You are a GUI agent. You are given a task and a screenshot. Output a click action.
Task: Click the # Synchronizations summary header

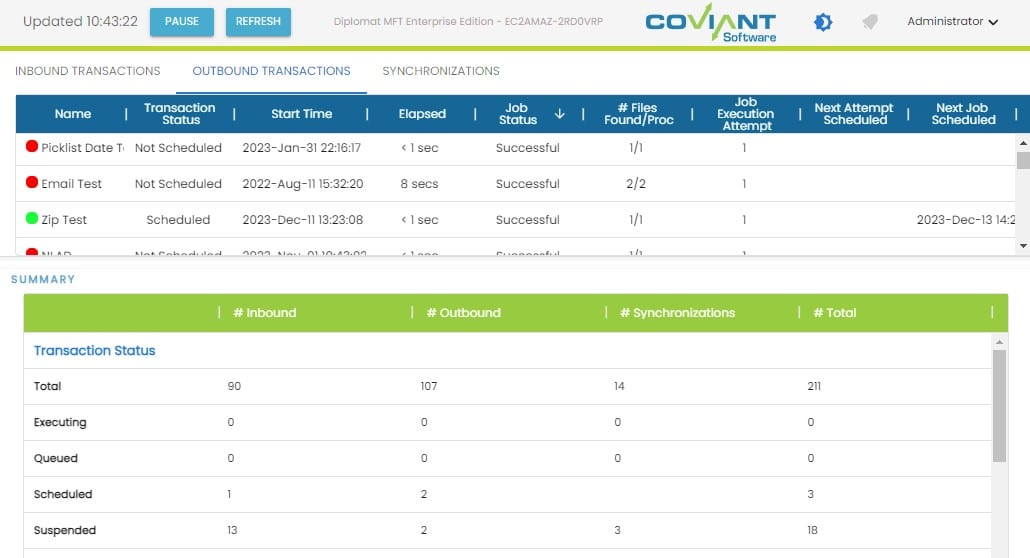pos(677,313)
